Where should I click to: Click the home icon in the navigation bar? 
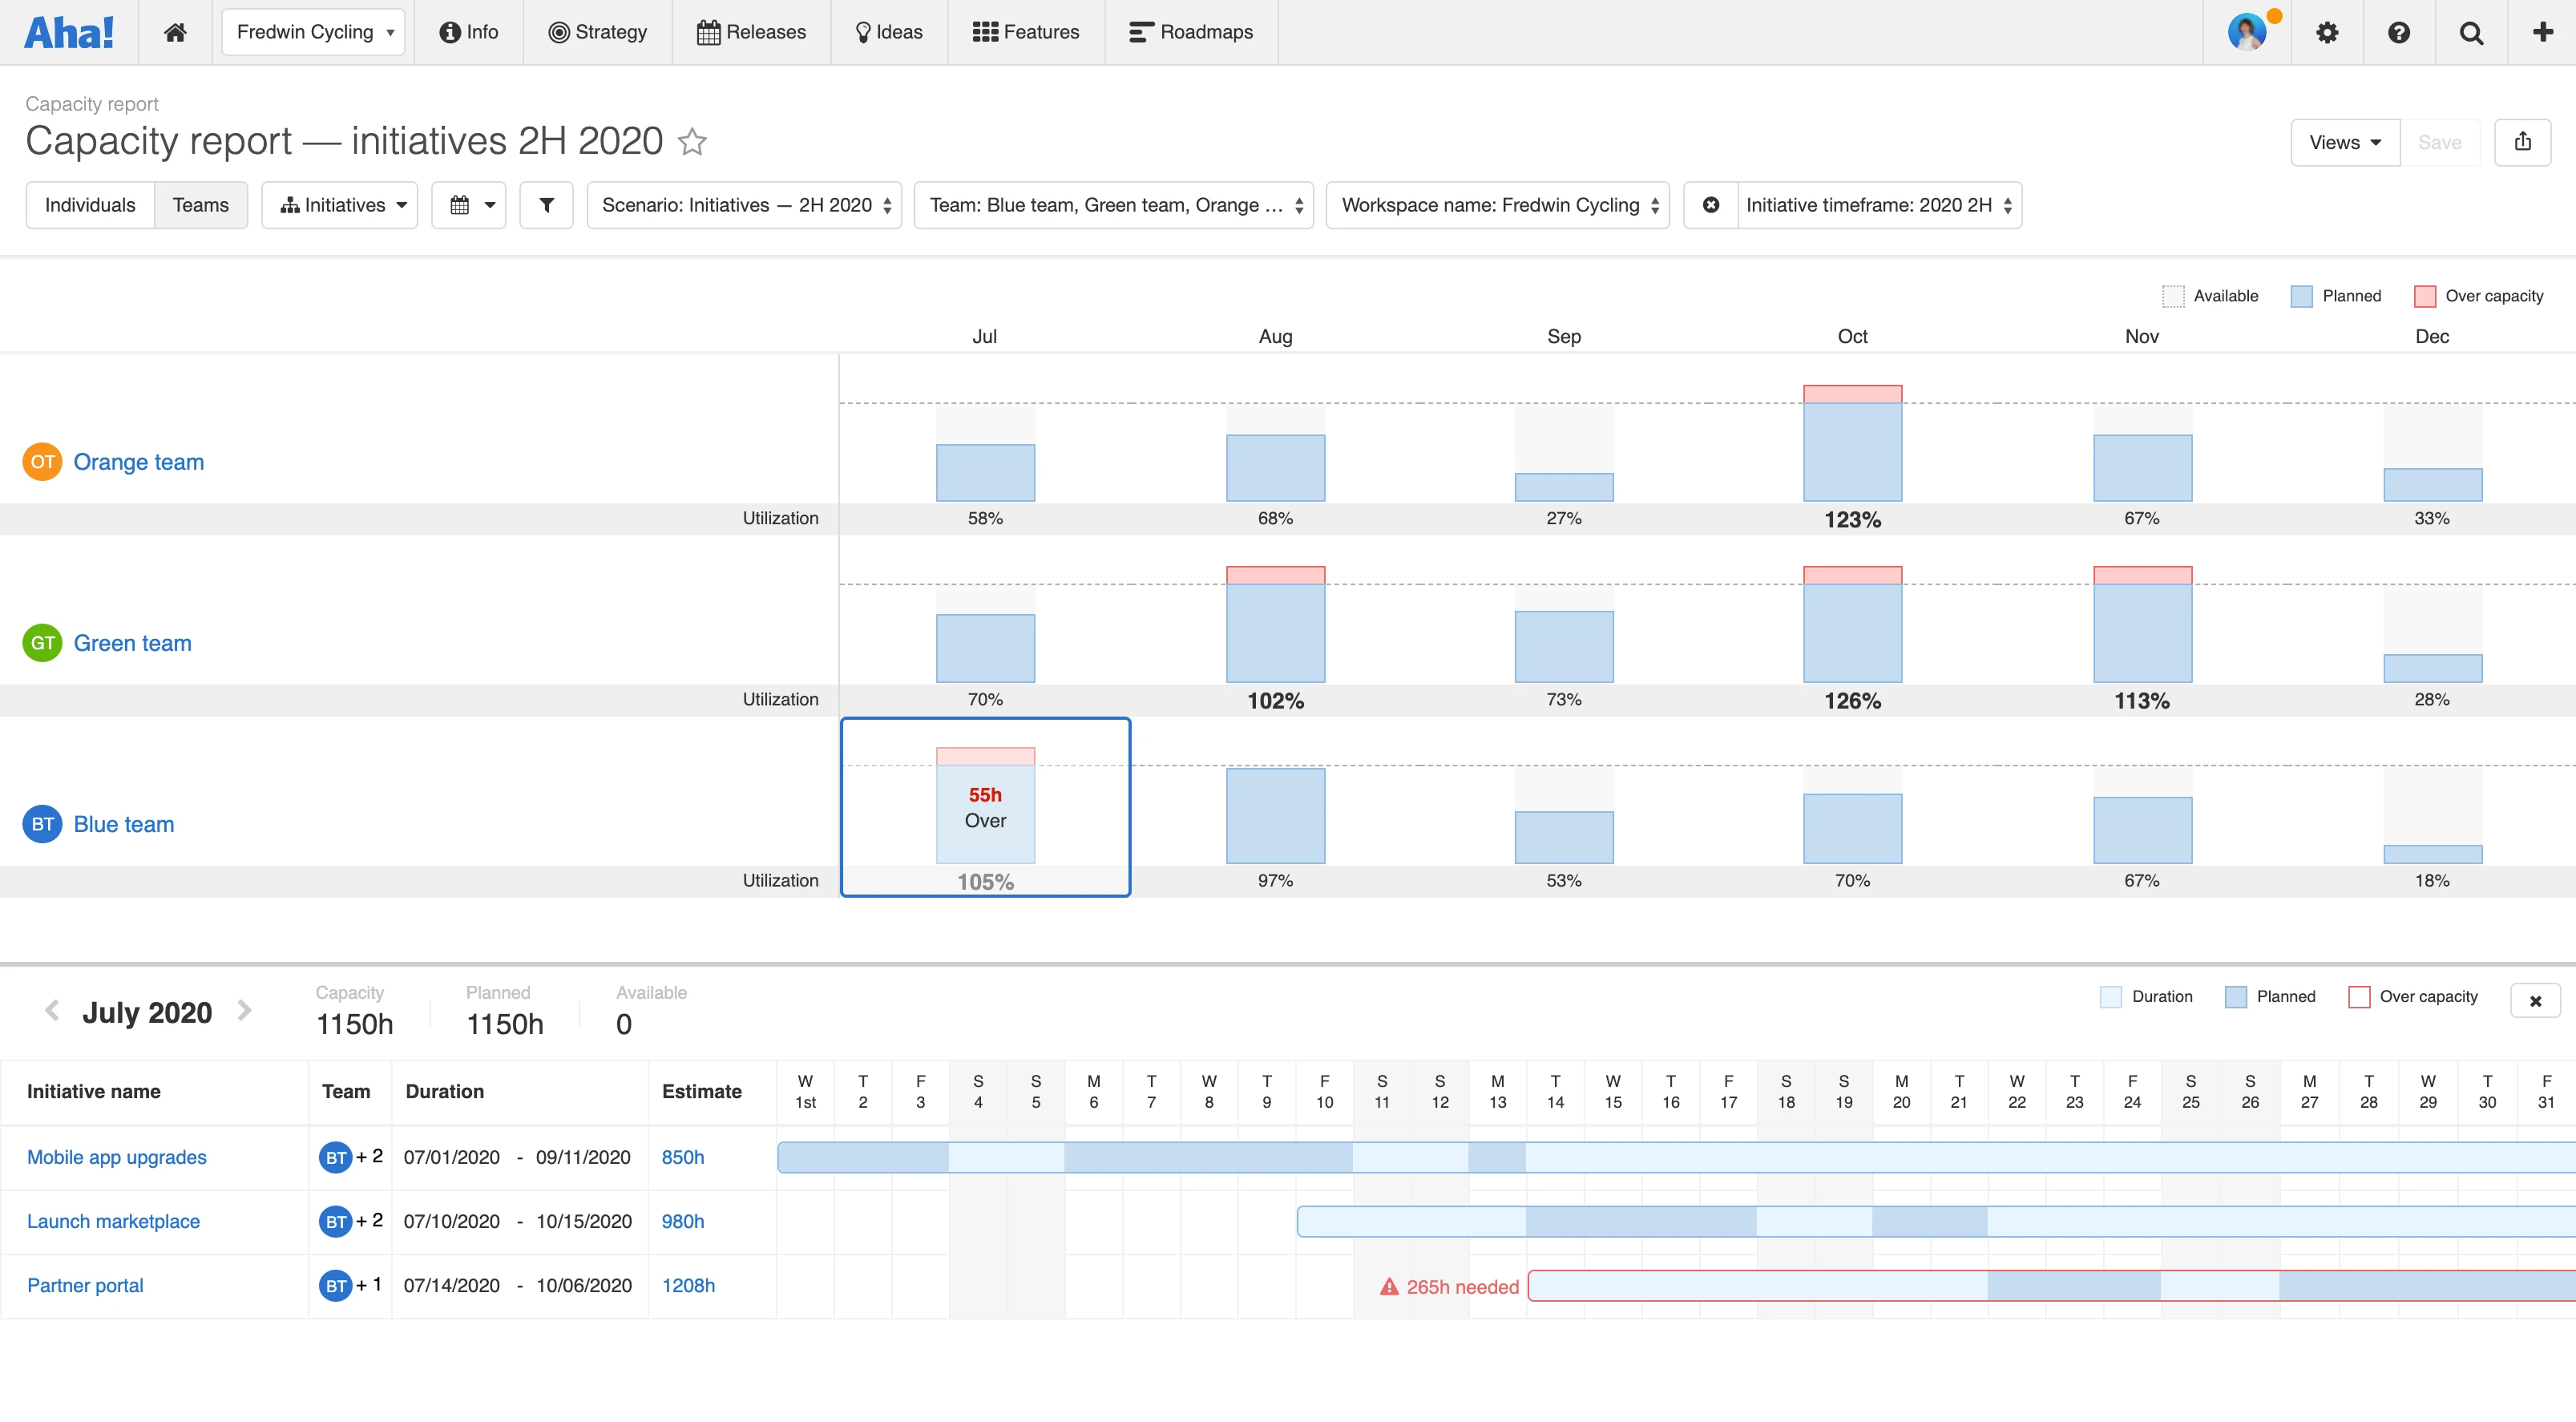[x=175, y=32]
